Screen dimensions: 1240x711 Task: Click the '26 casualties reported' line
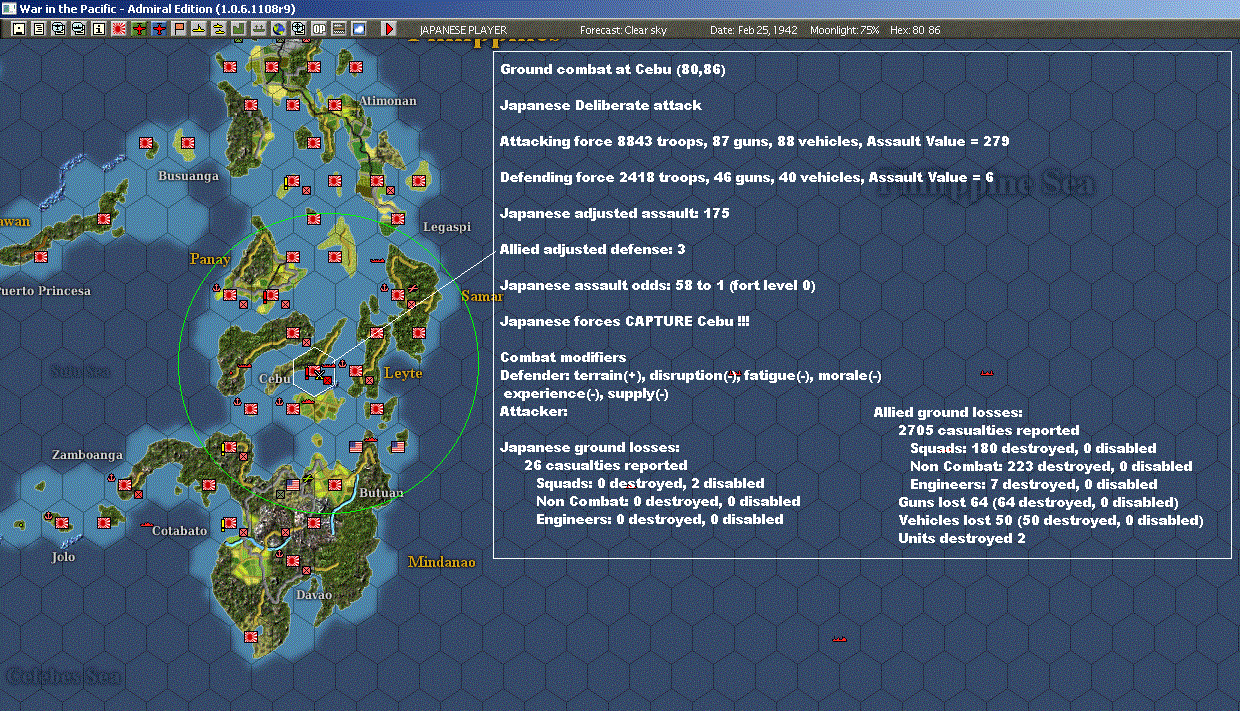606,465
